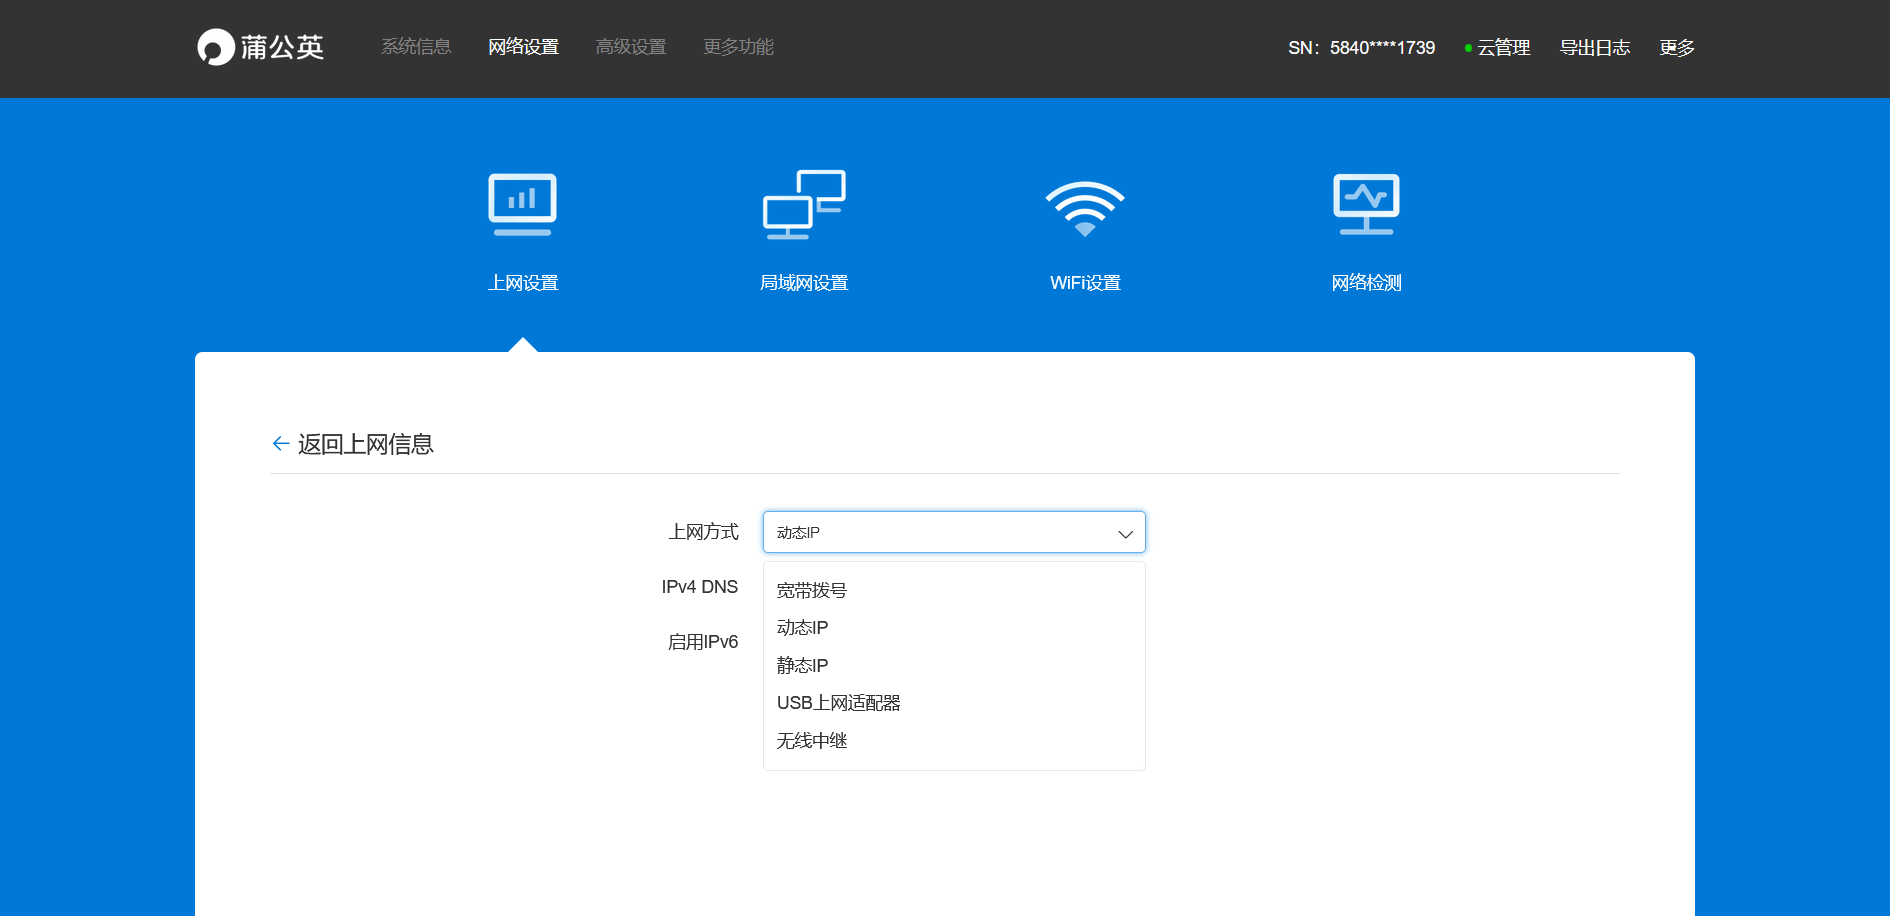This screenshot has height=916, width=1890.
Task: Click 导出日志 button
Action: (x=1595, y=48)
